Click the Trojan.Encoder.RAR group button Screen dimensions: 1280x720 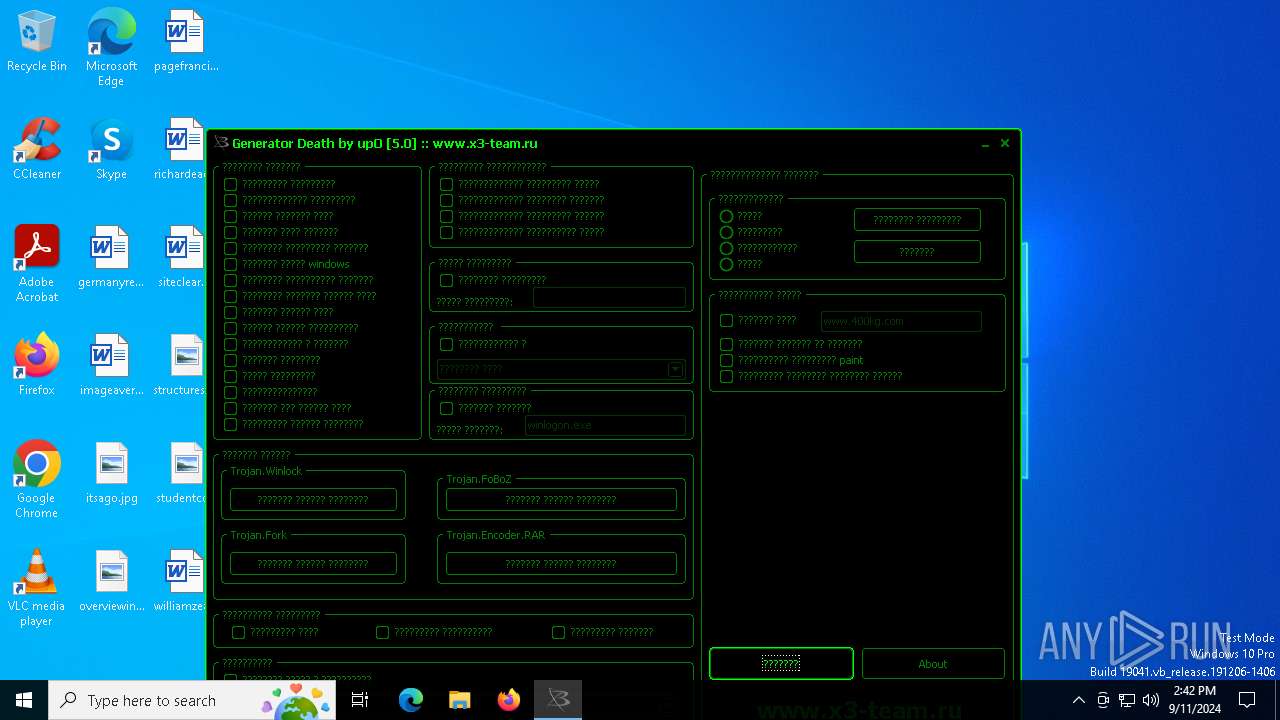[561, 563]
